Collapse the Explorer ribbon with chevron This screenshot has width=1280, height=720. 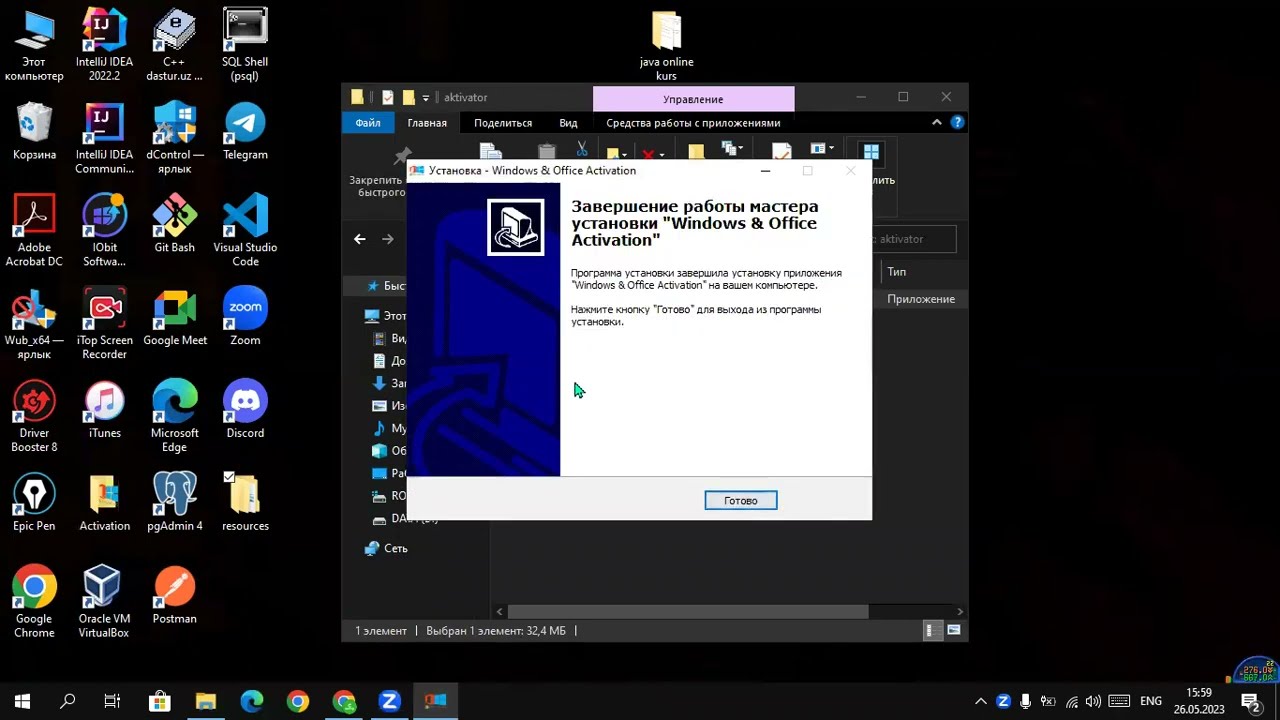pyautogui.click(x=937, y=122)
